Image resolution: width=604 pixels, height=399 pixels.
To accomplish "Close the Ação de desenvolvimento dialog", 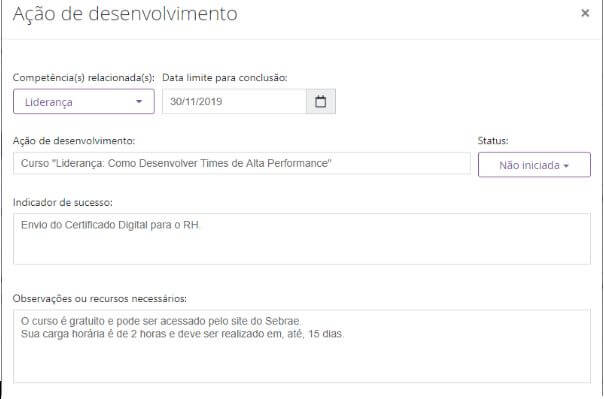I will [585, 13].
